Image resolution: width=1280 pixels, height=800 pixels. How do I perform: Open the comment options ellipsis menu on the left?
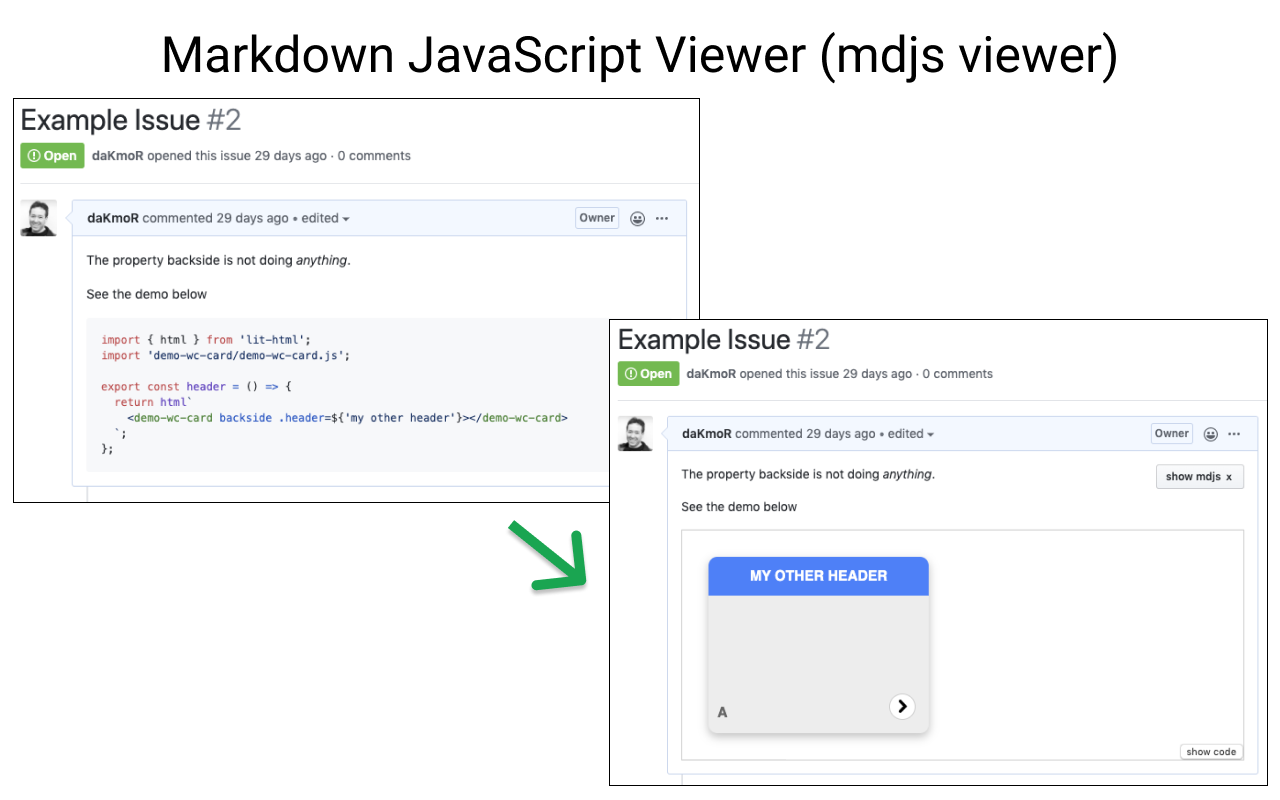point(662,218)
